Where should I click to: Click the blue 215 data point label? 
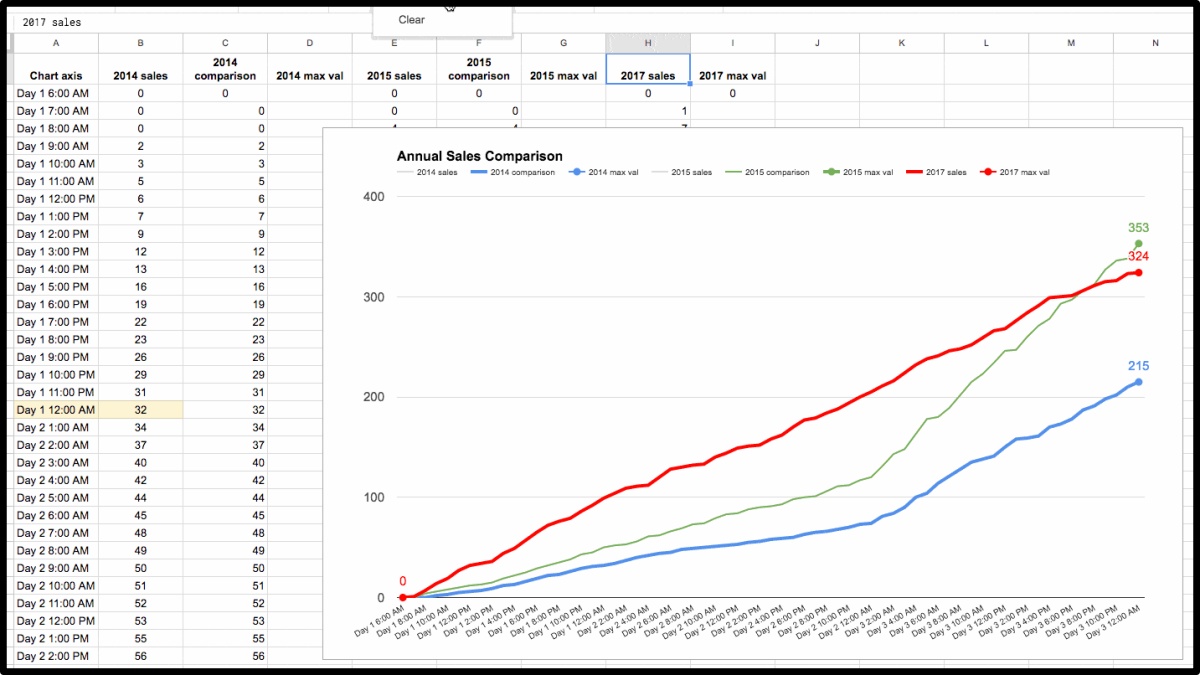(1138, 366)
